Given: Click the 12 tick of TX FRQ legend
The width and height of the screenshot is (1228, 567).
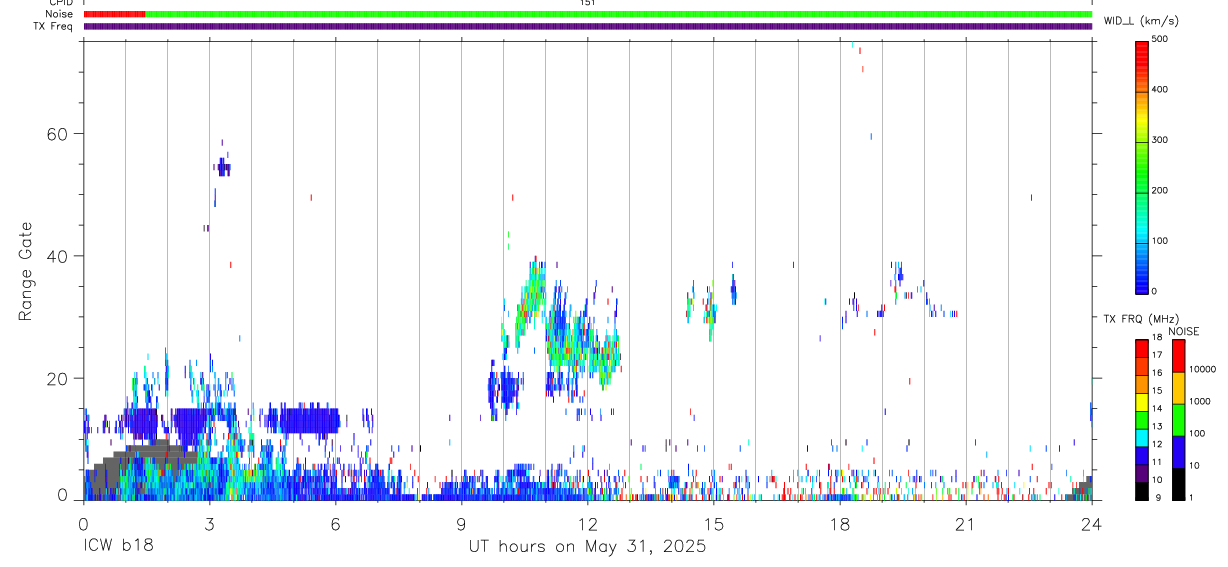Looking at the screenshot, I should 1156,443.
